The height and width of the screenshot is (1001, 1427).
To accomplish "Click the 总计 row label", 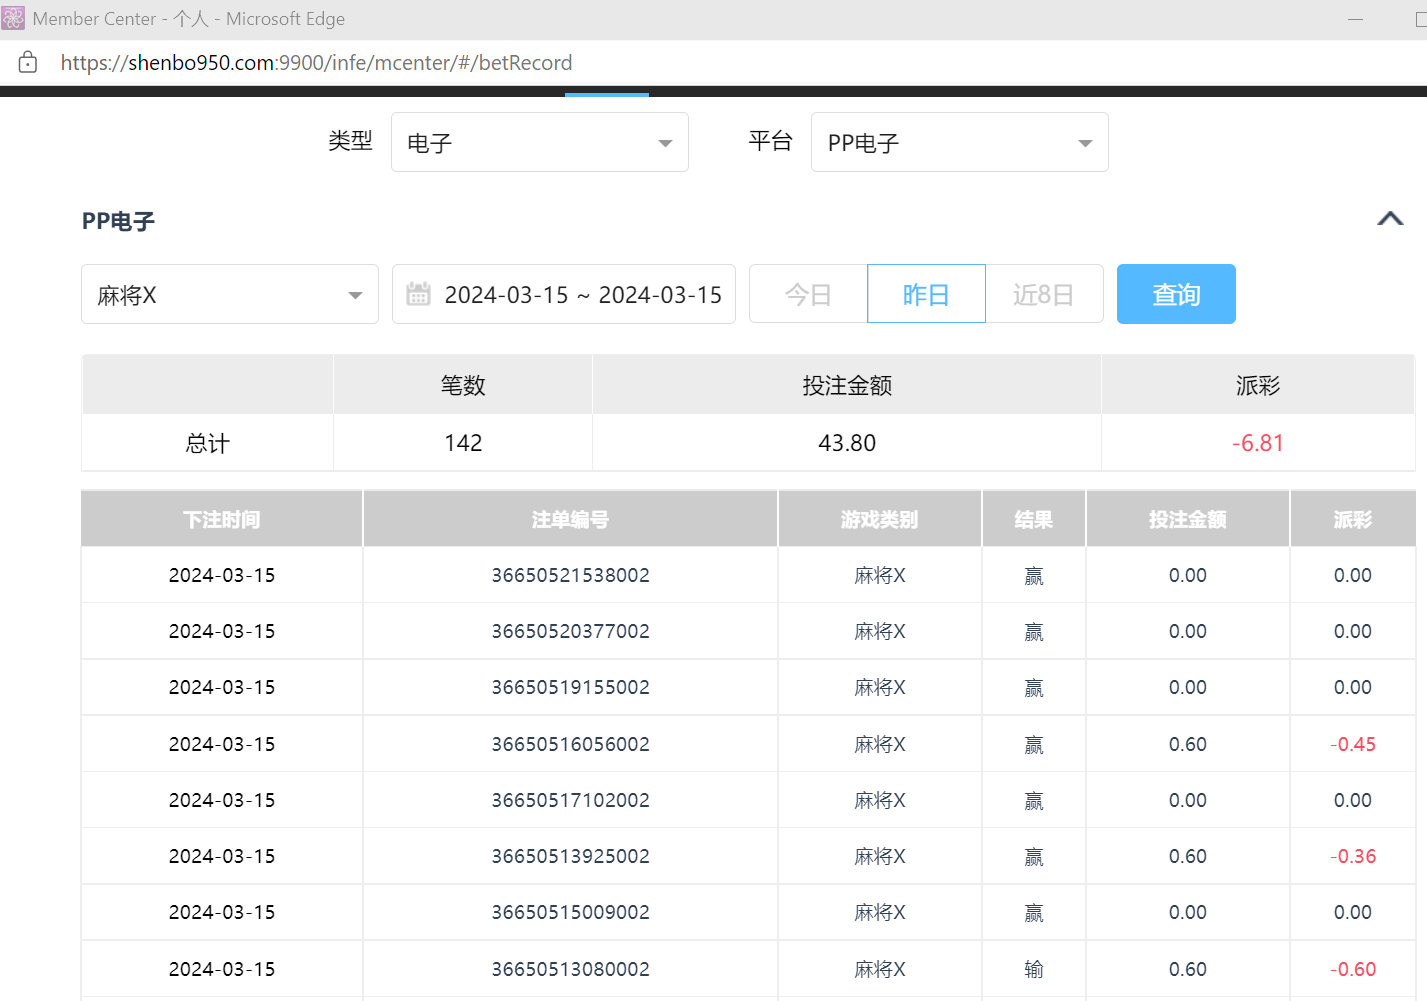I will click(x=208, y=443).
